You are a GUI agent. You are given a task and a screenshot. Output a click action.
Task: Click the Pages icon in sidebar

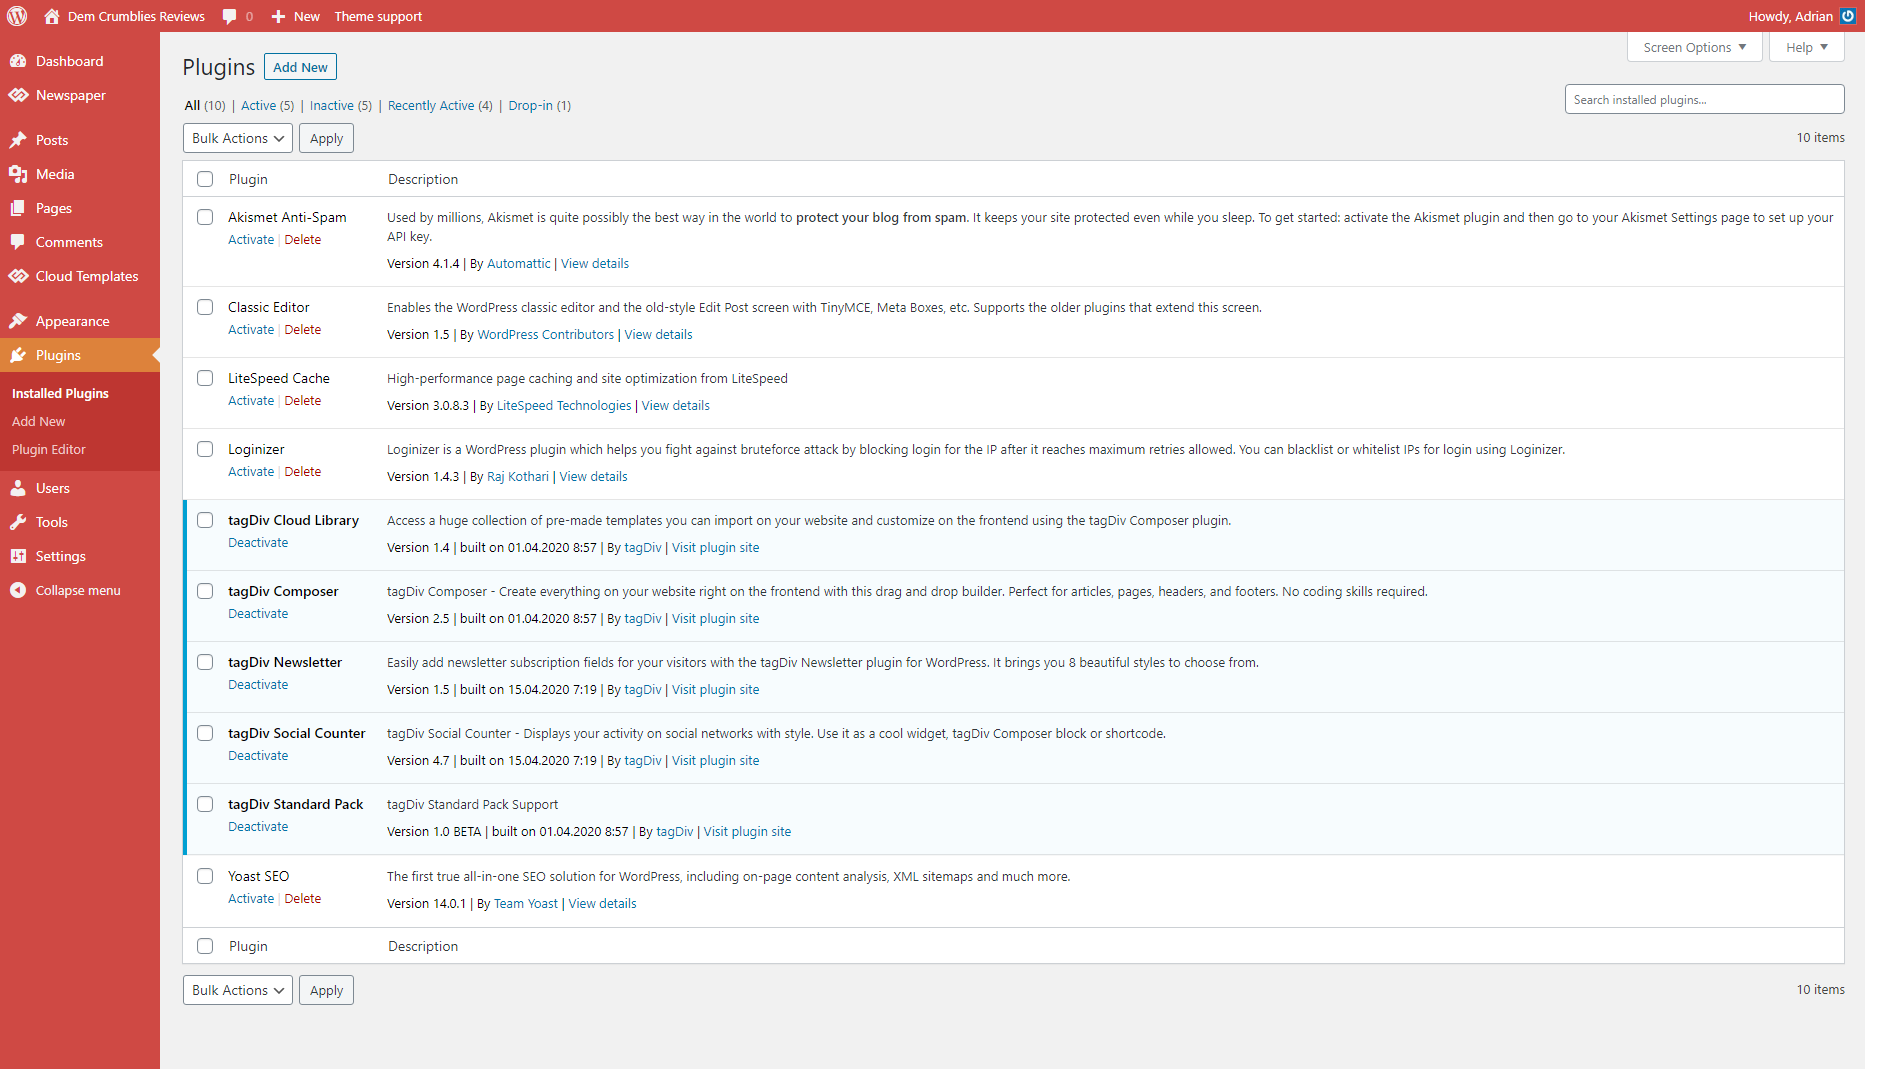(x=18, y=208)
